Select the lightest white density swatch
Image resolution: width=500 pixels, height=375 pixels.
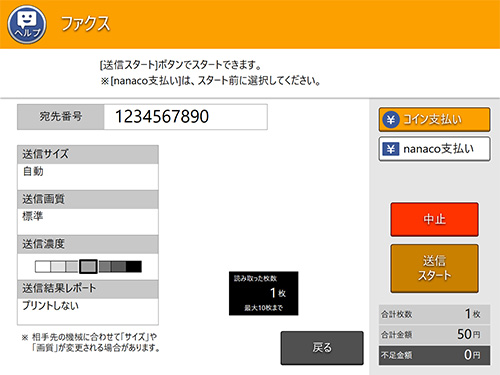[x=43, y=267]
